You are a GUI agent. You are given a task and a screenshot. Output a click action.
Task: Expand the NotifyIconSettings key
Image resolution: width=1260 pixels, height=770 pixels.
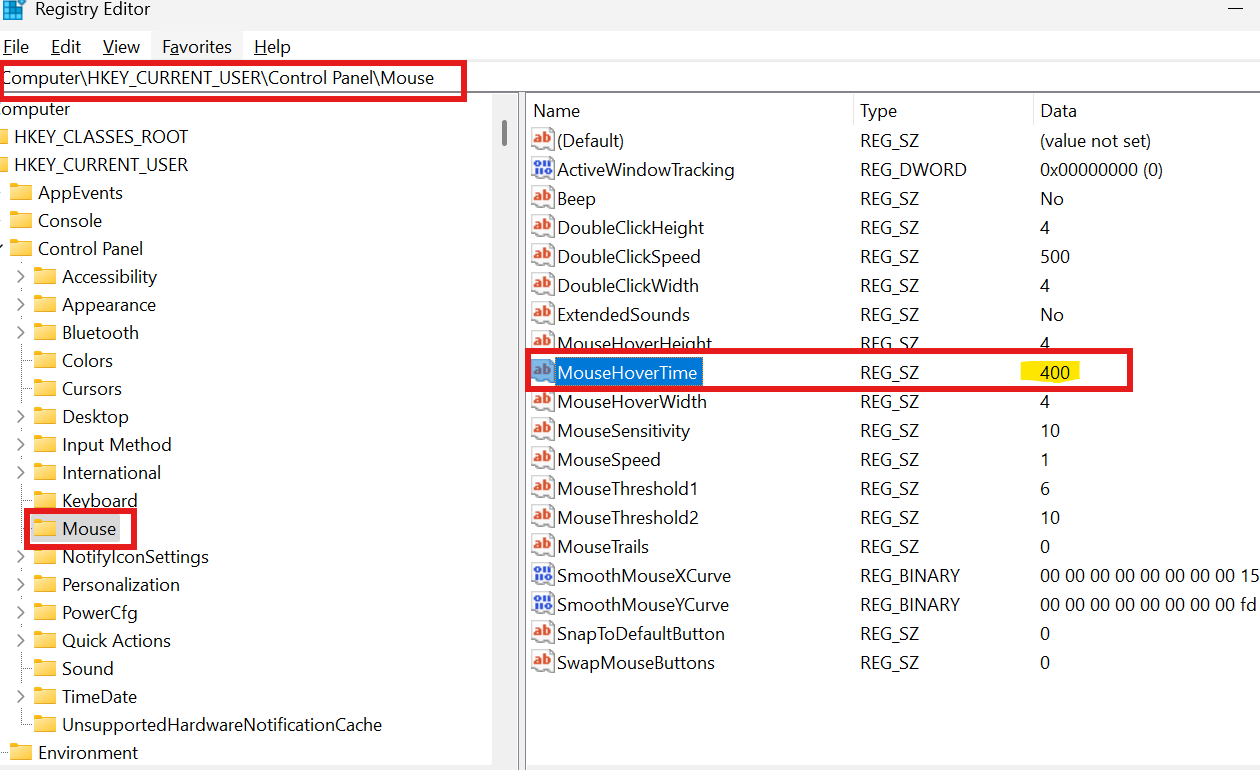point(20,556)
